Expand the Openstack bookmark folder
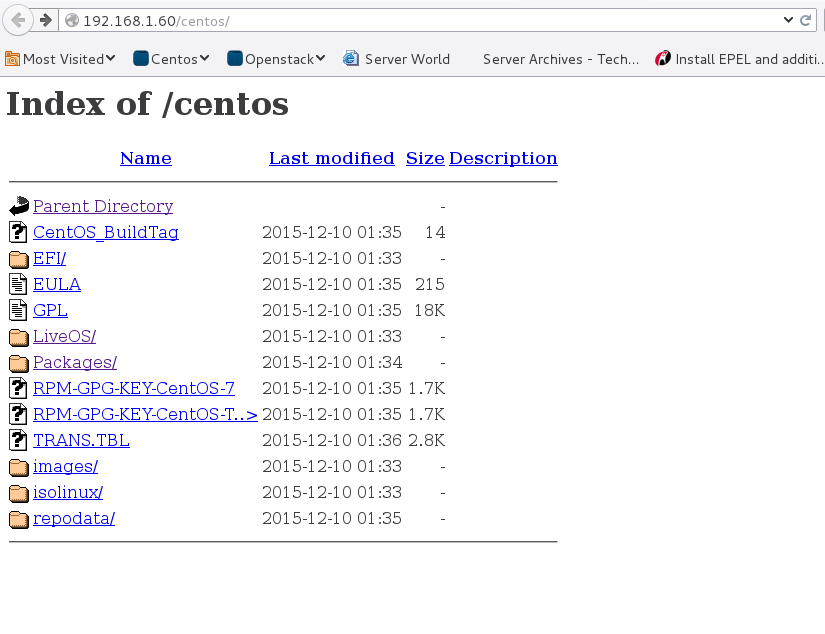The height and width of the screenshot is (634, 825). pos(276,59)
